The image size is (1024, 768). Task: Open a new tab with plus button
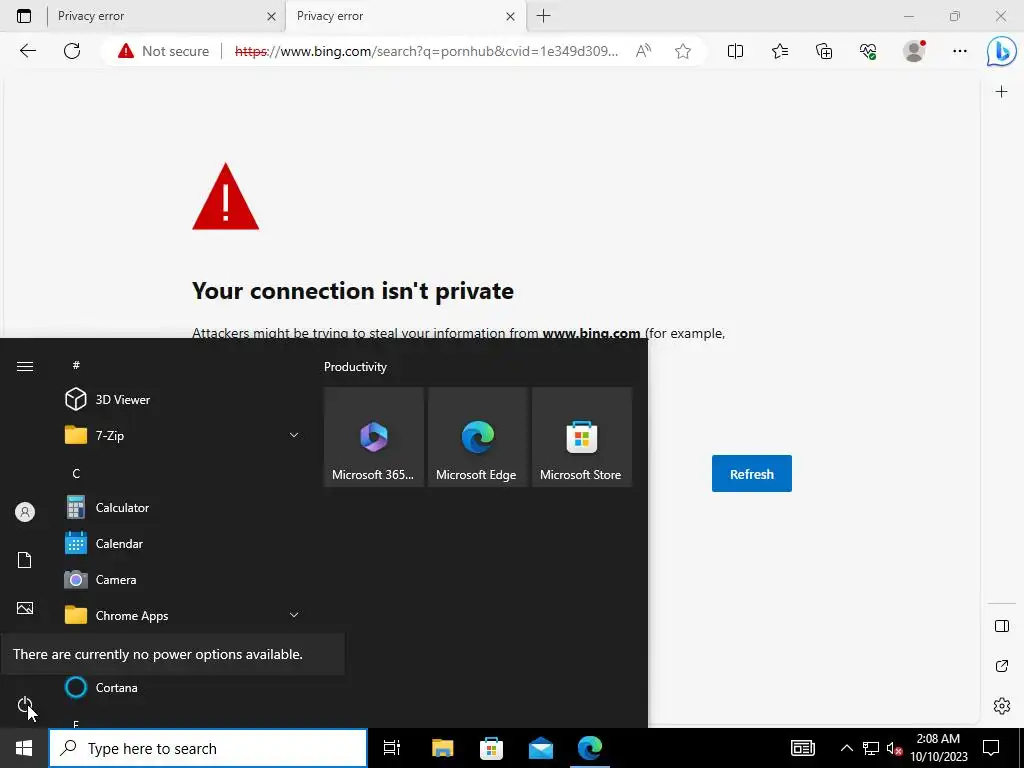coord(543,16)
